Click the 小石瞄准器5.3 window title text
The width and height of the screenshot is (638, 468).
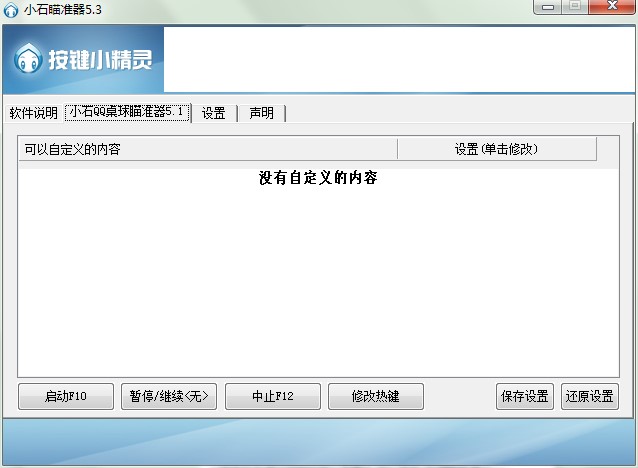63,9
